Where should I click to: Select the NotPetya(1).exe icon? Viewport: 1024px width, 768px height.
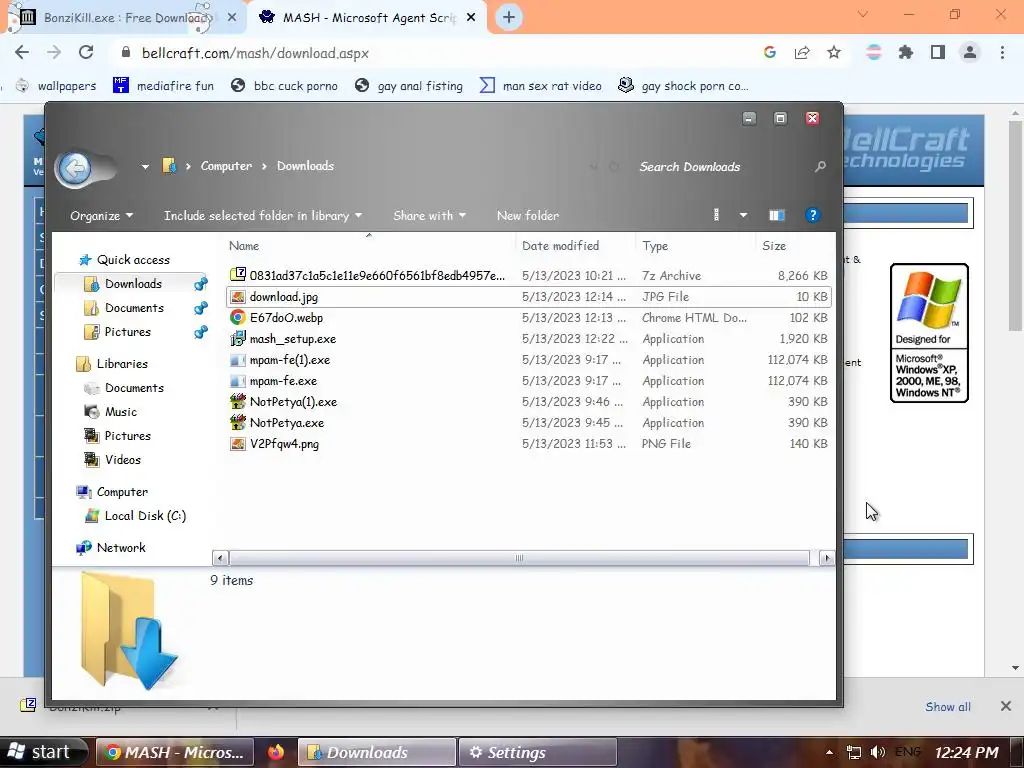click(238, 402)
